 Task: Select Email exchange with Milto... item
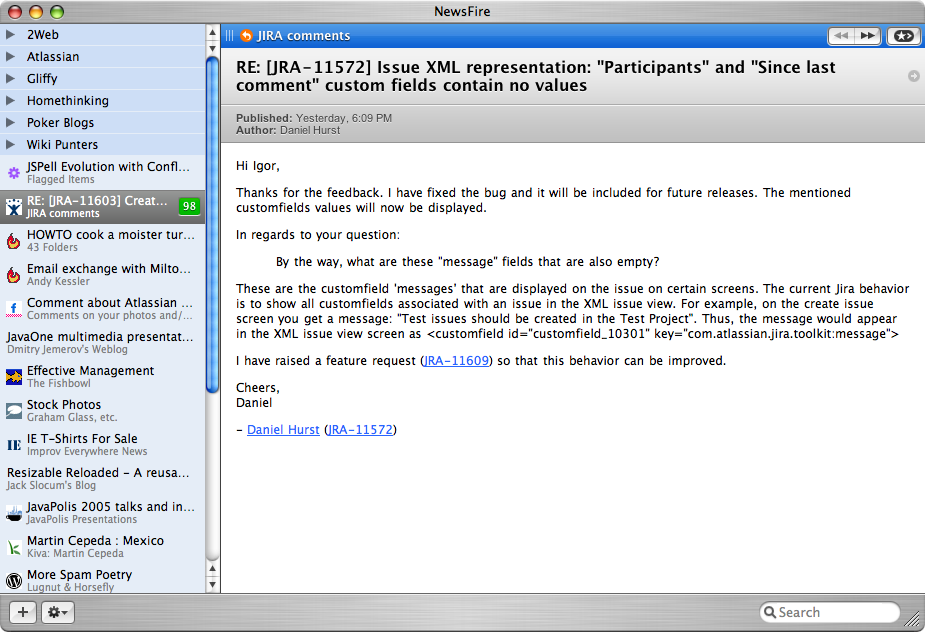point(103,275)
